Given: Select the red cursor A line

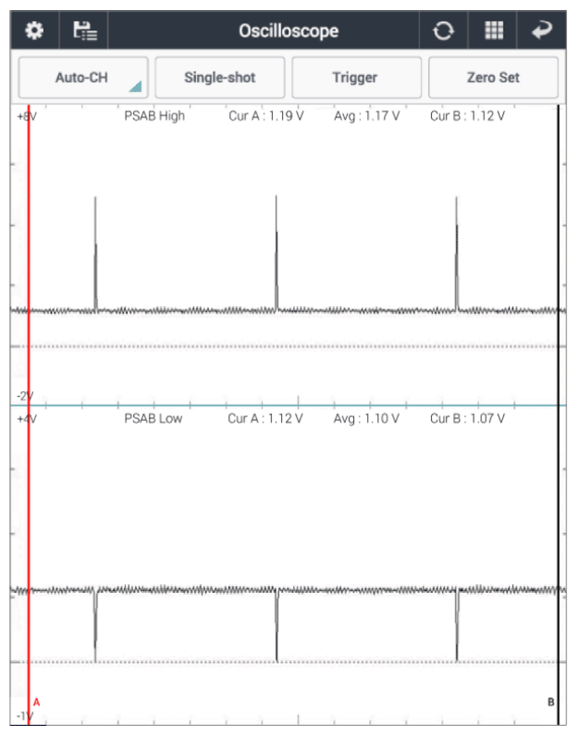Looking at the screenshot, I should 29,415.
